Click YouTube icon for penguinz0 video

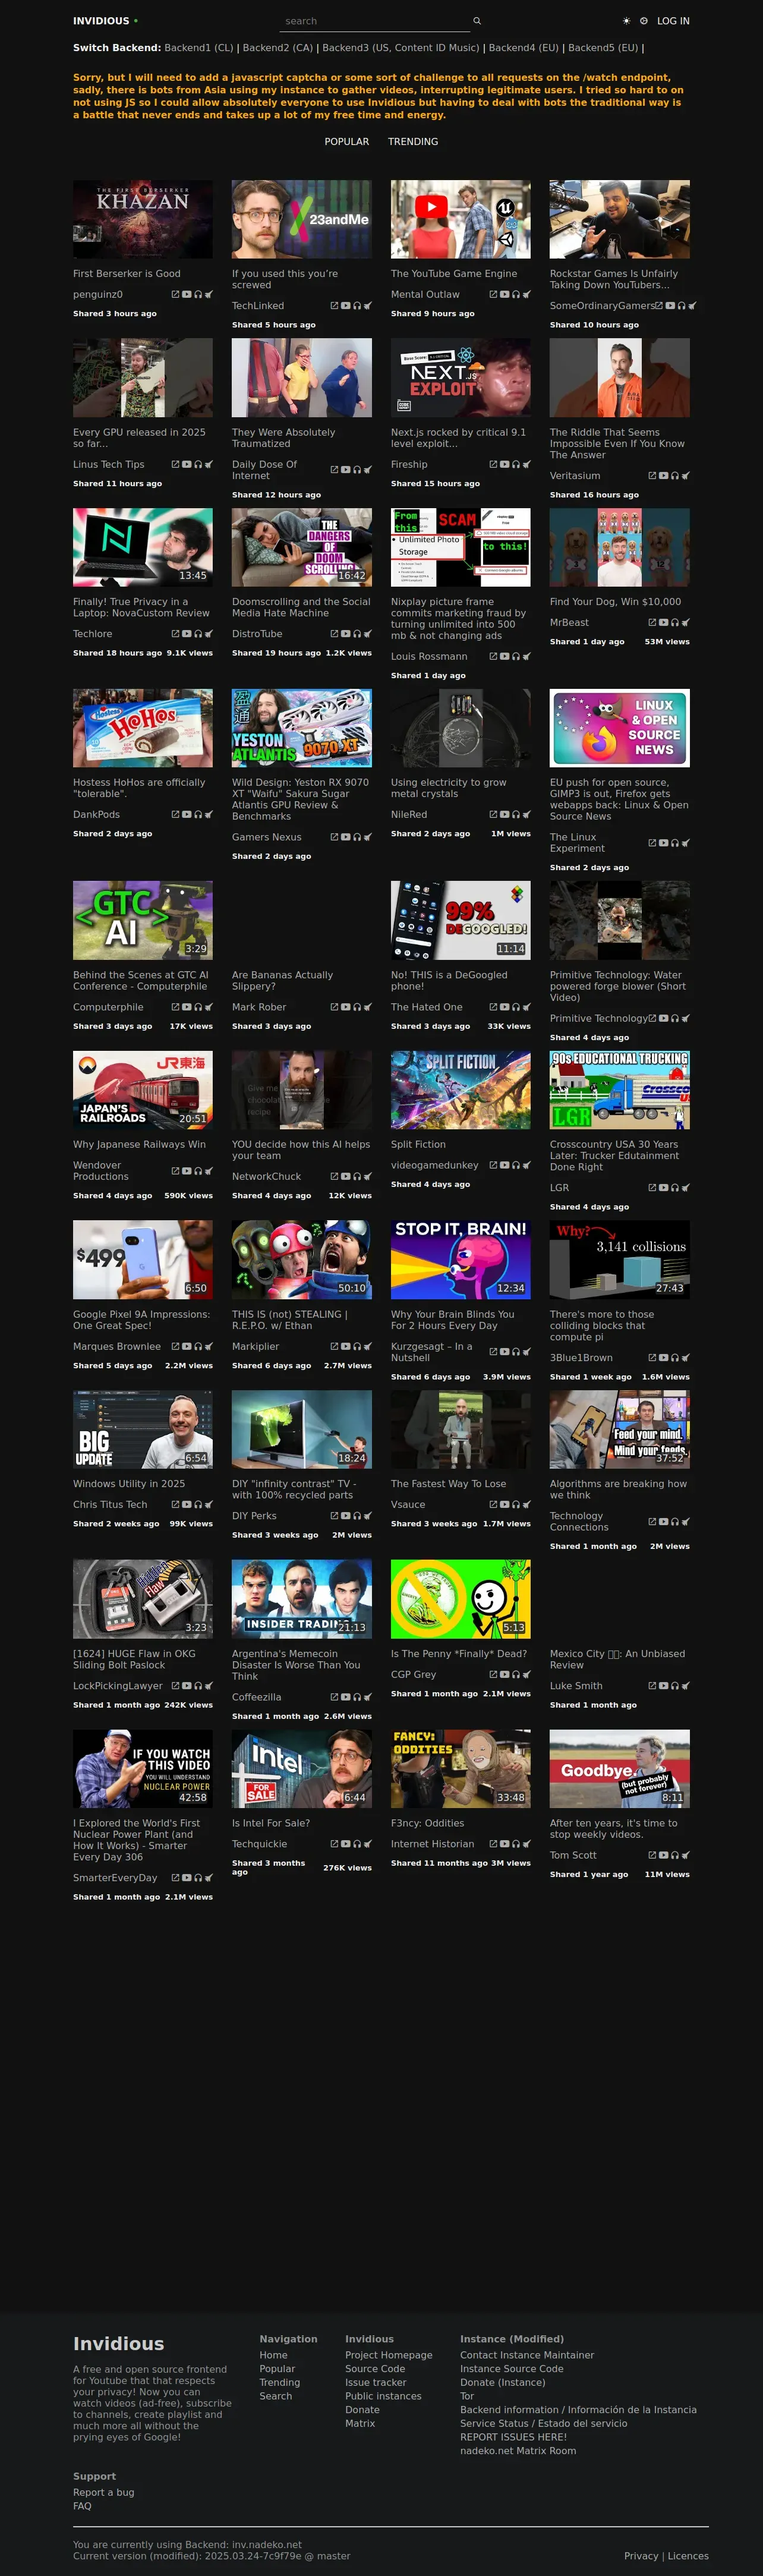(x=187, y=294)
